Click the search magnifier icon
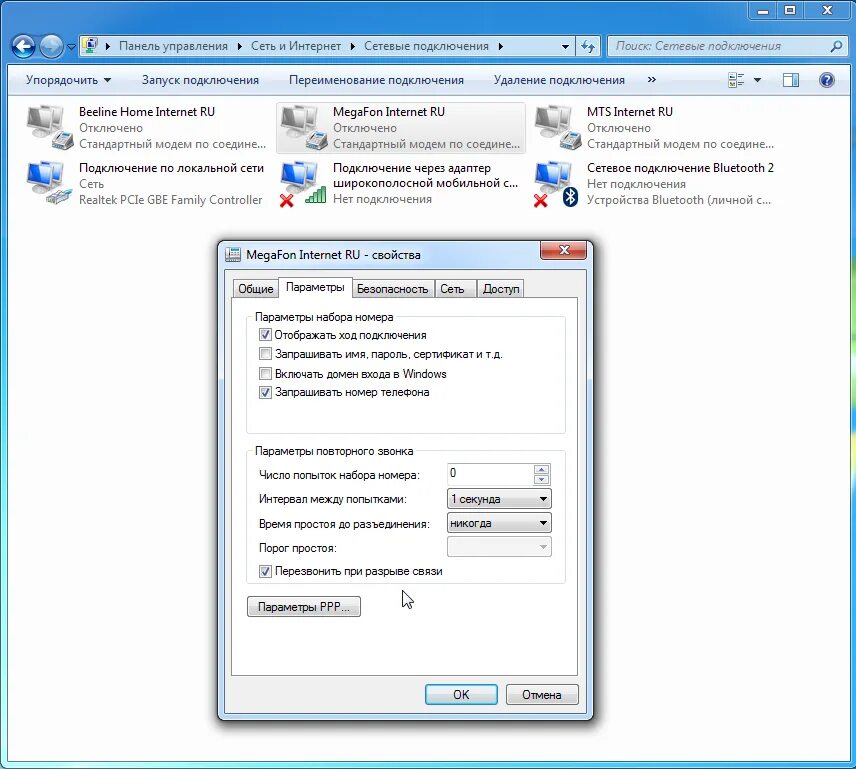This screenshot has width=856, height=769. point(836,46)
